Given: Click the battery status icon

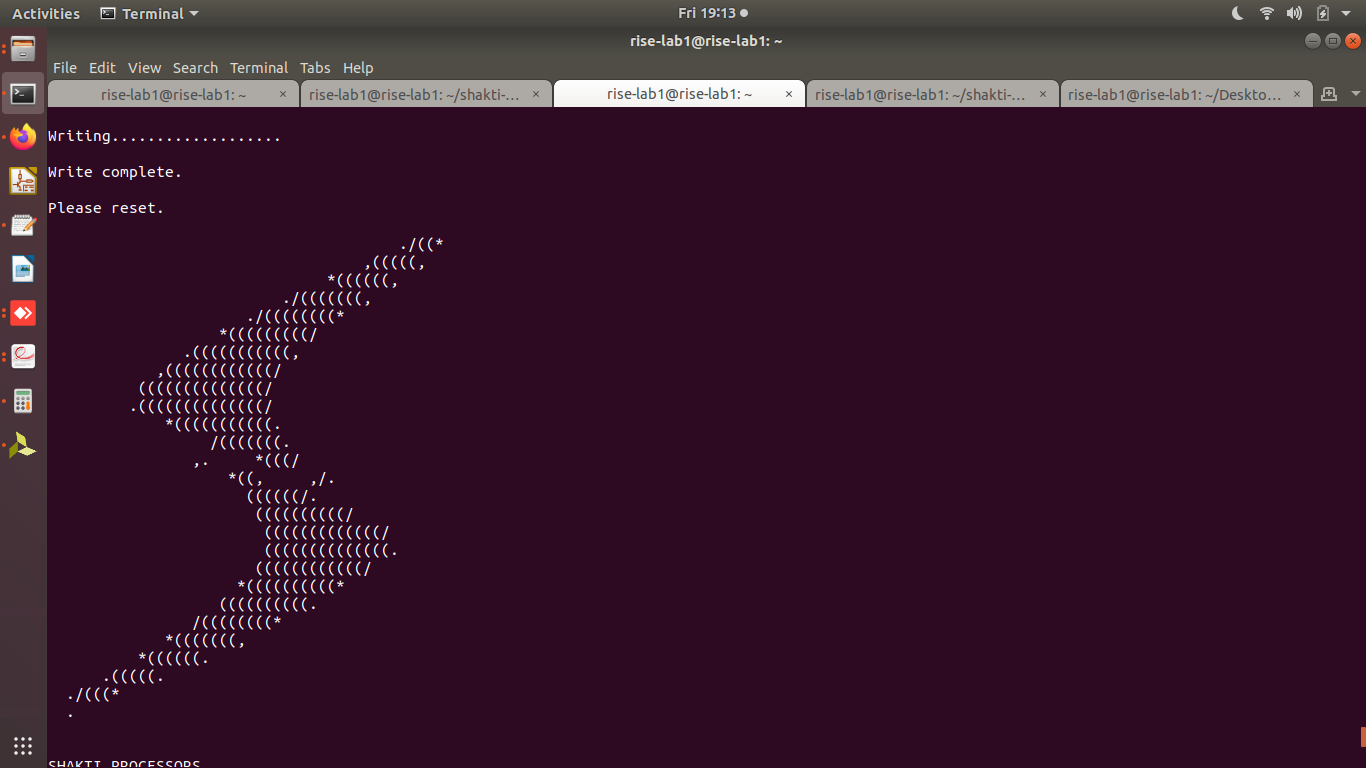Looking at the screenshot, I should tap(1323, 13).
